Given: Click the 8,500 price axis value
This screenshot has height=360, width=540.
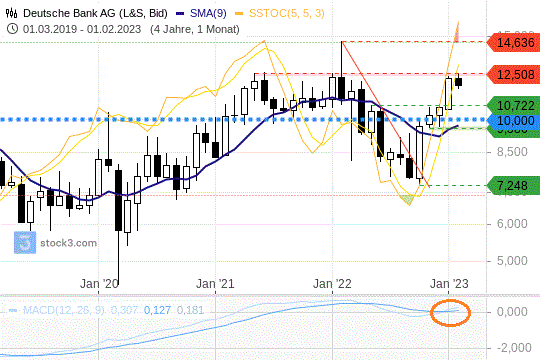Looking at the screenshot, I should click(512, 152).
